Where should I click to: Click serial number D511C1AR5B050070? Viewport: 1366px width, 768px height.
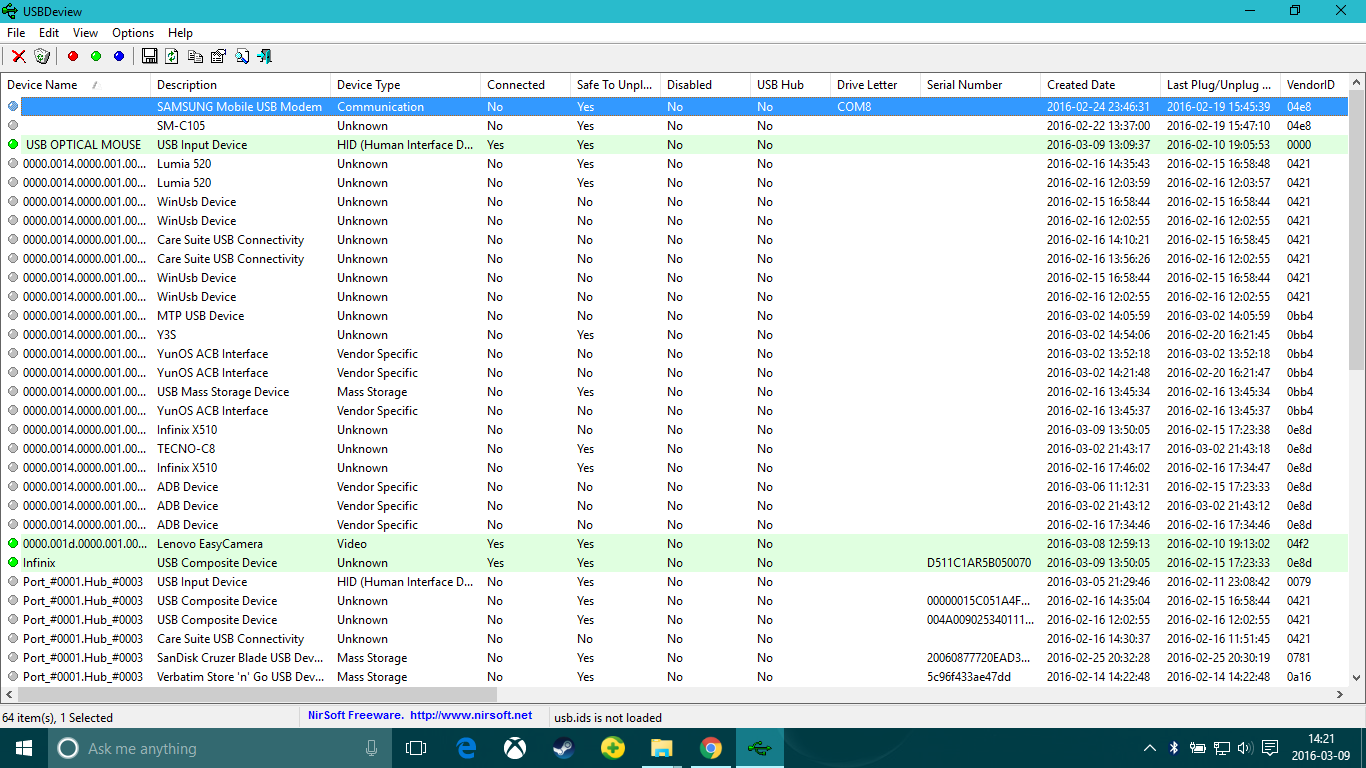click(979, 563)
